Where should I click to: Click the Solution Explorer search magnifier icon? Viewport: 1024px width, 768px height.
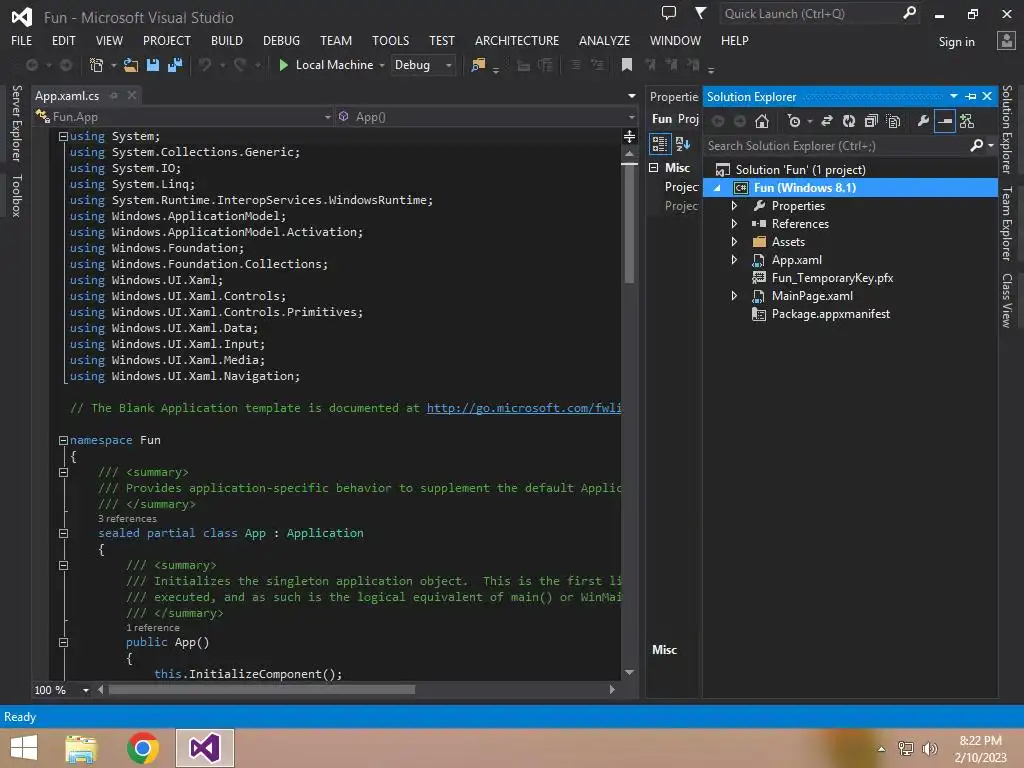click(976, 145)
